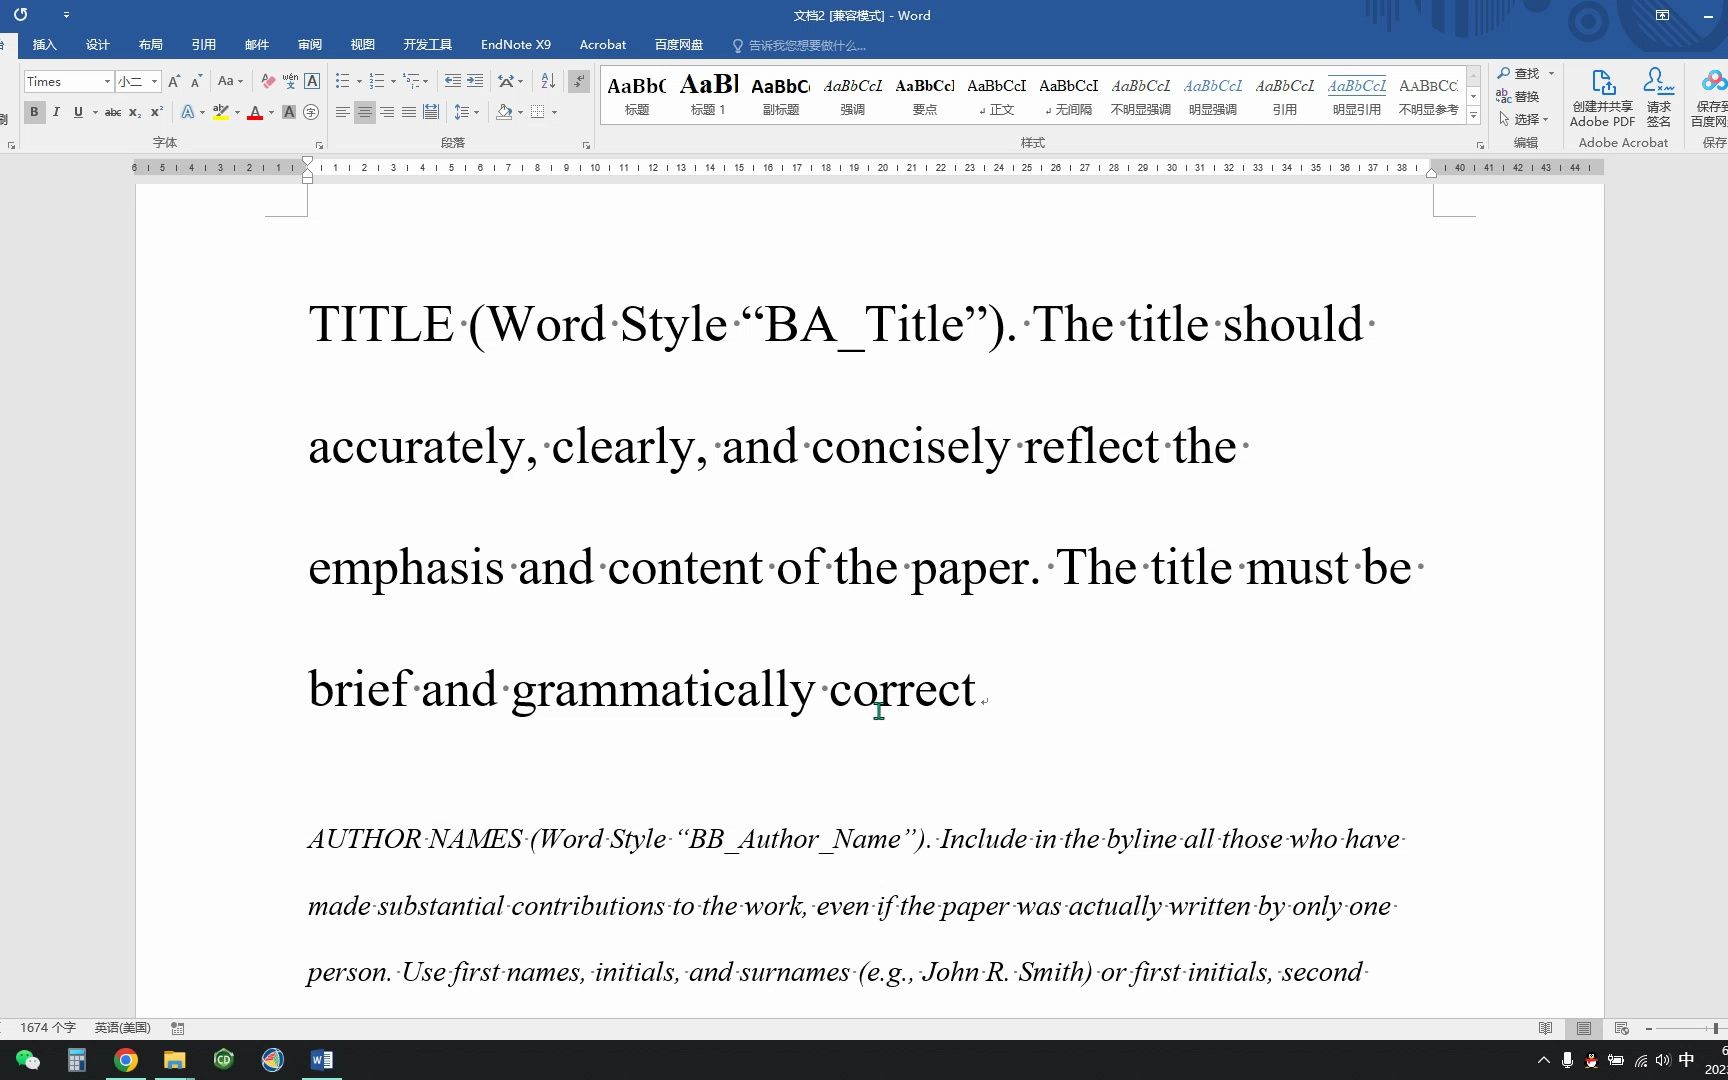Apply the 标题 1 heading style
Image resolution: width=1728 pixels, height=1080 pixels.
click(708, 96)
